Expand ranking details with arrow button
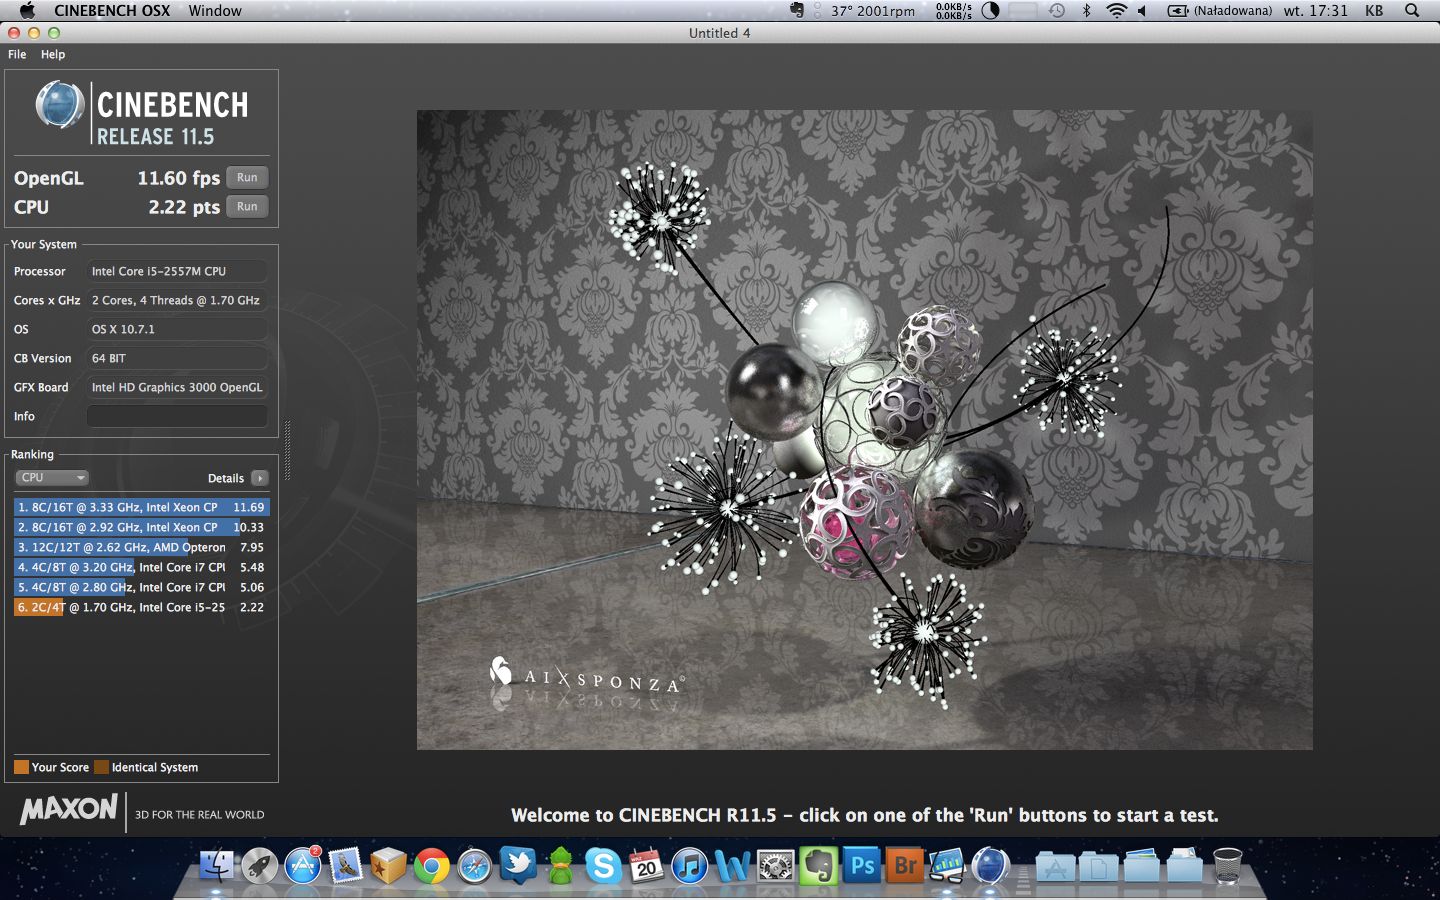Viewport: 1440px width, 900px height. [x=260, y=478]
